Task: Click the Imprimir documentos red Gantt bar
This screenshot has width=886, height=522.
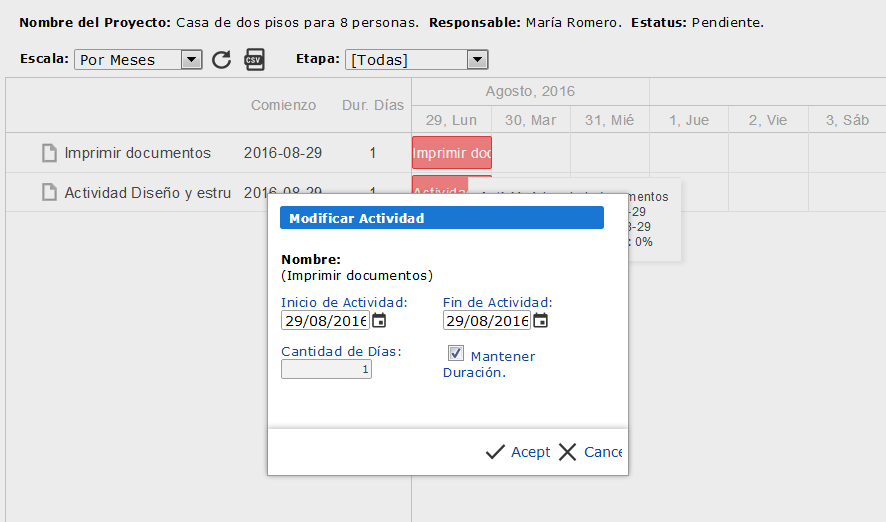Action: (x=452, y=153)
